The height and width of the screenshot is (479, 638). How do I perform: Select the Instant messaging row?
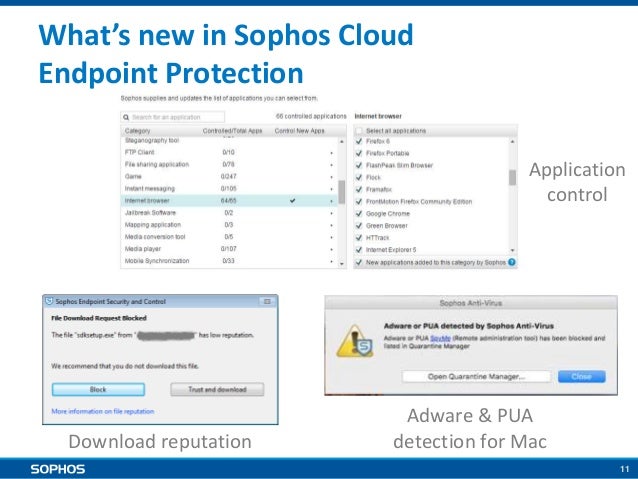(229, 188)
